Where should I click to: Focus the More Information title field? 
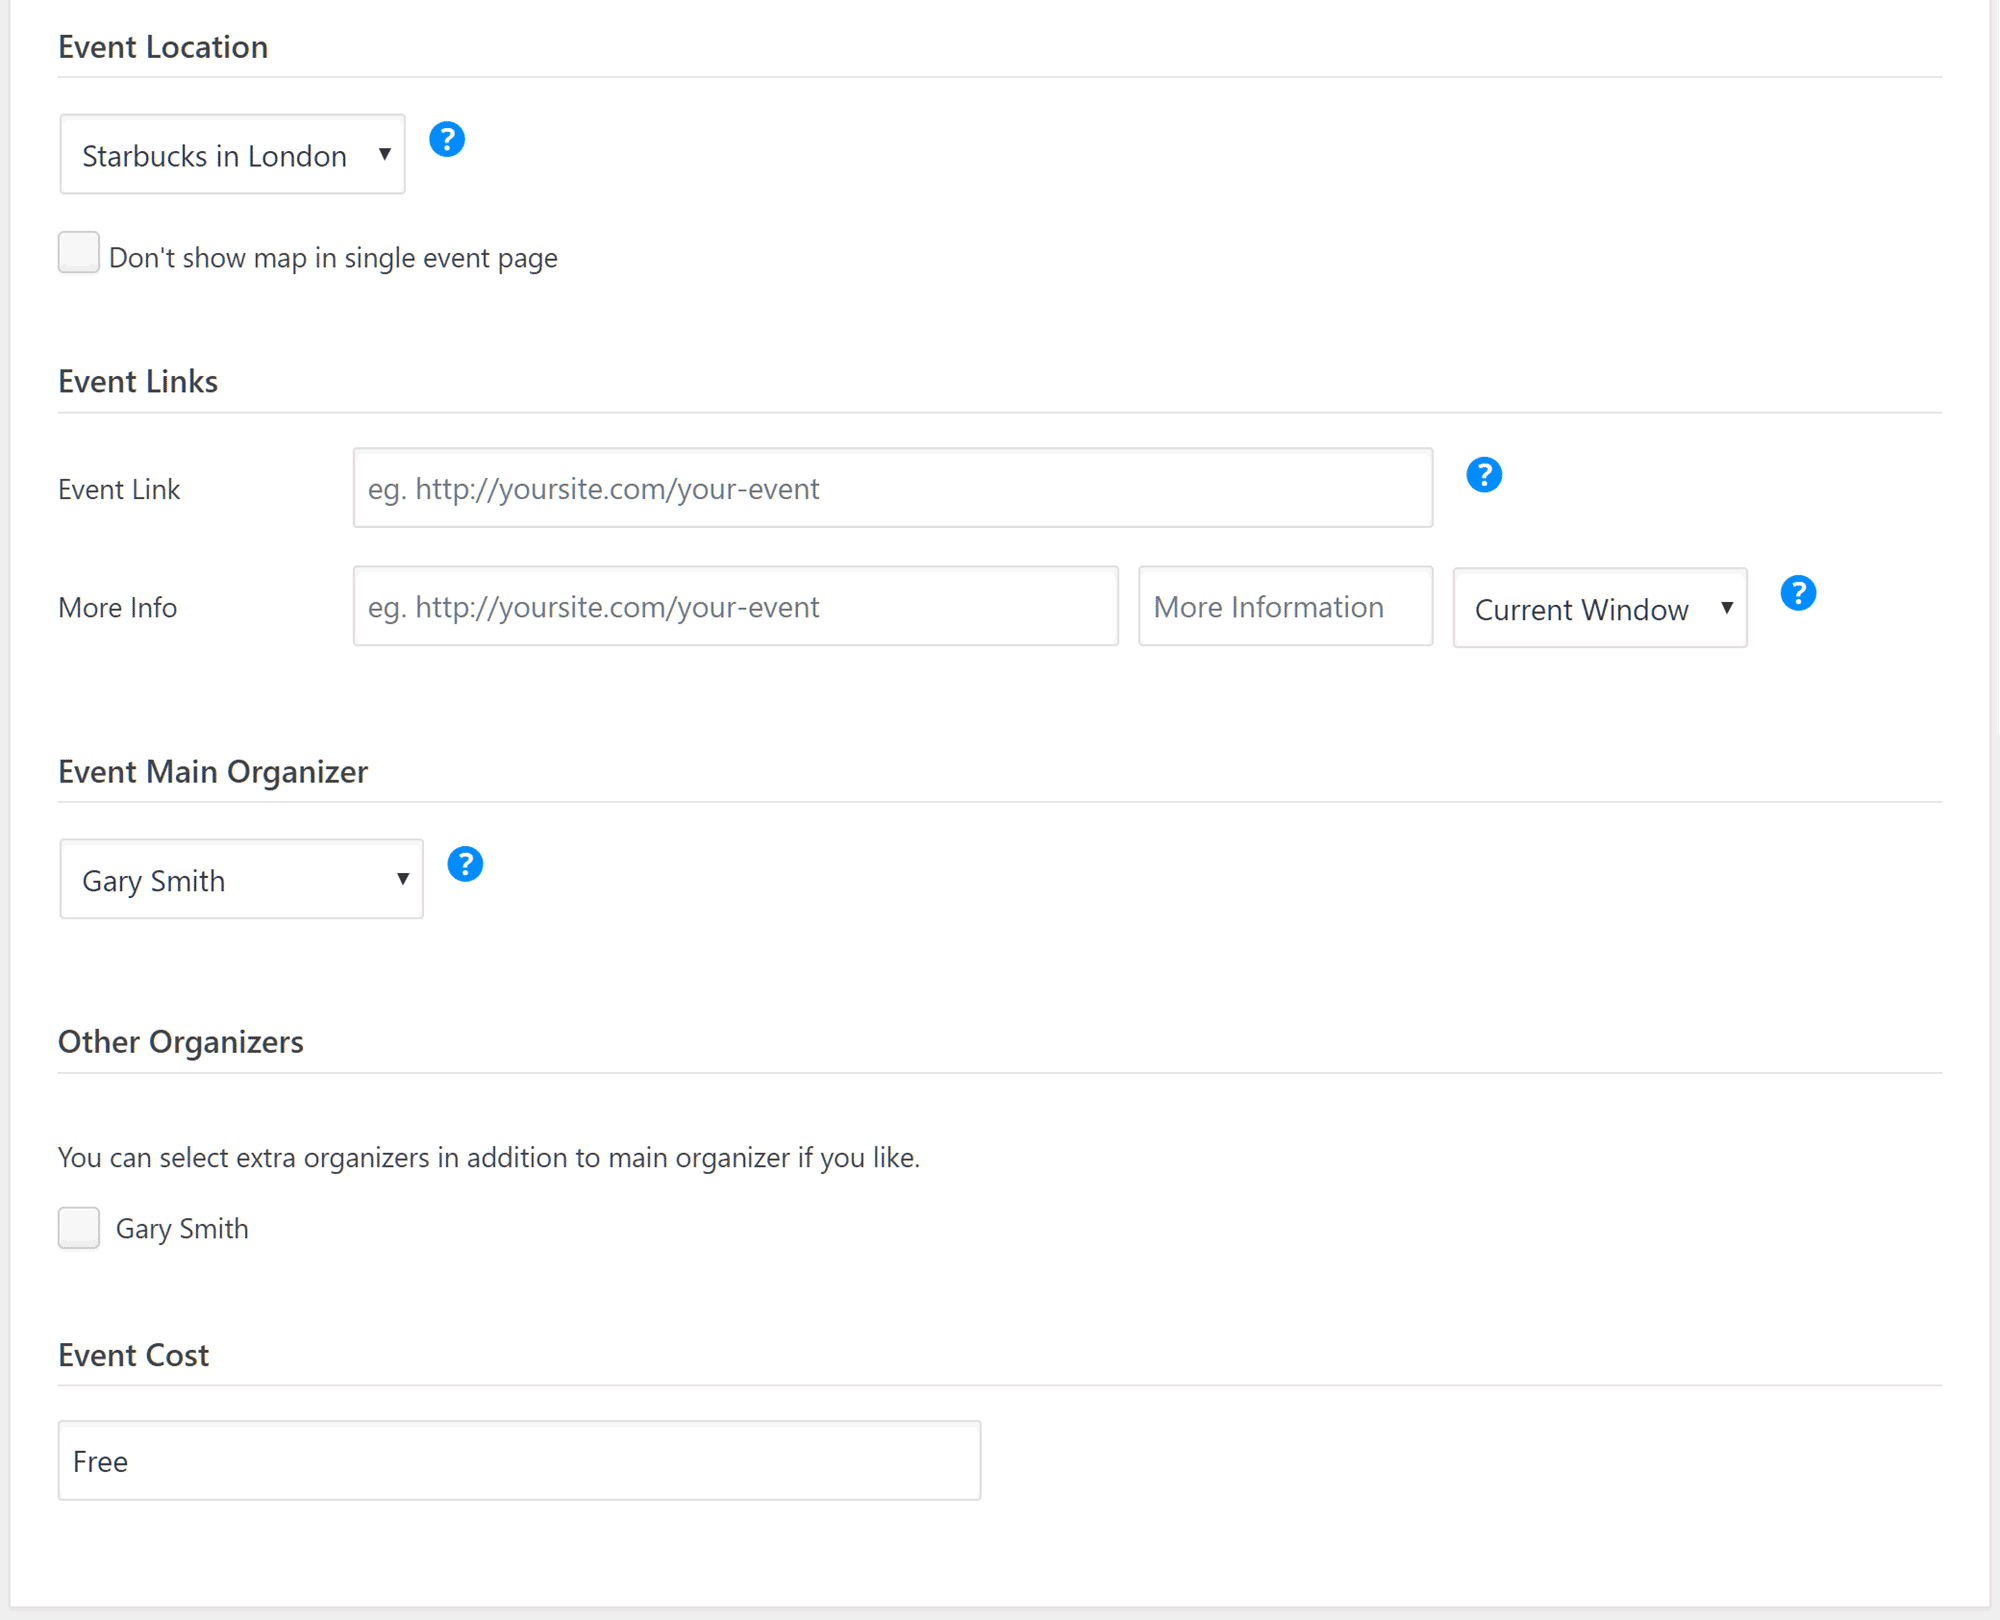tap(1285, 607)
